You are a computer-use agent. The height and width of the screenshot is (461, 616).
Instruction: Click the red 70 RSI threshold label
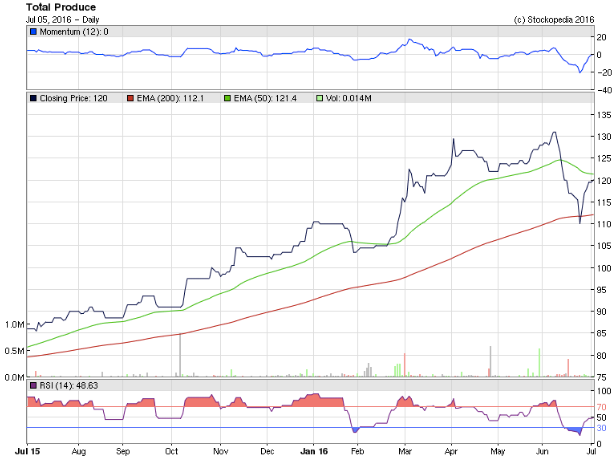601,407
